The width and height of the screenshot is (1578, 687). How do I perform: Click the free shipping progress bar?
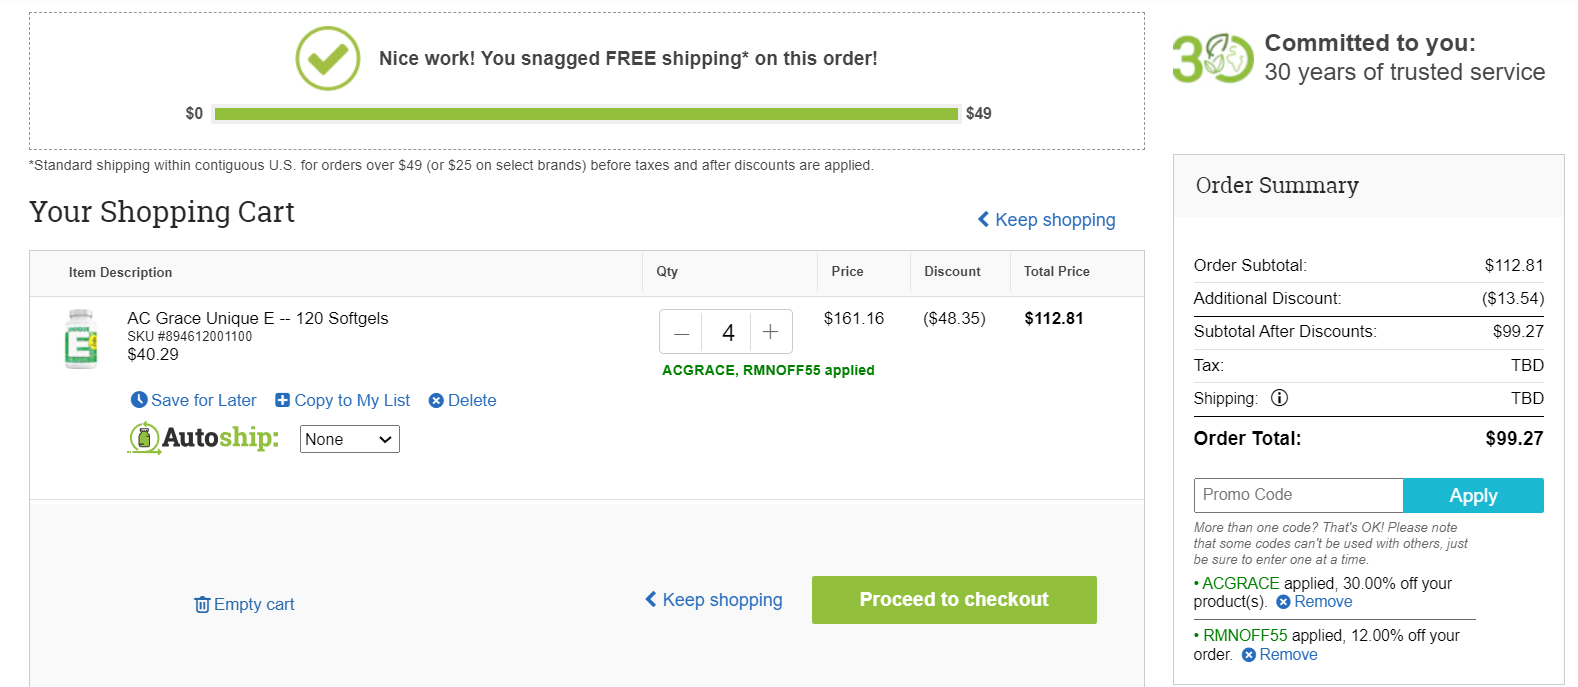[x=586, y=114]
